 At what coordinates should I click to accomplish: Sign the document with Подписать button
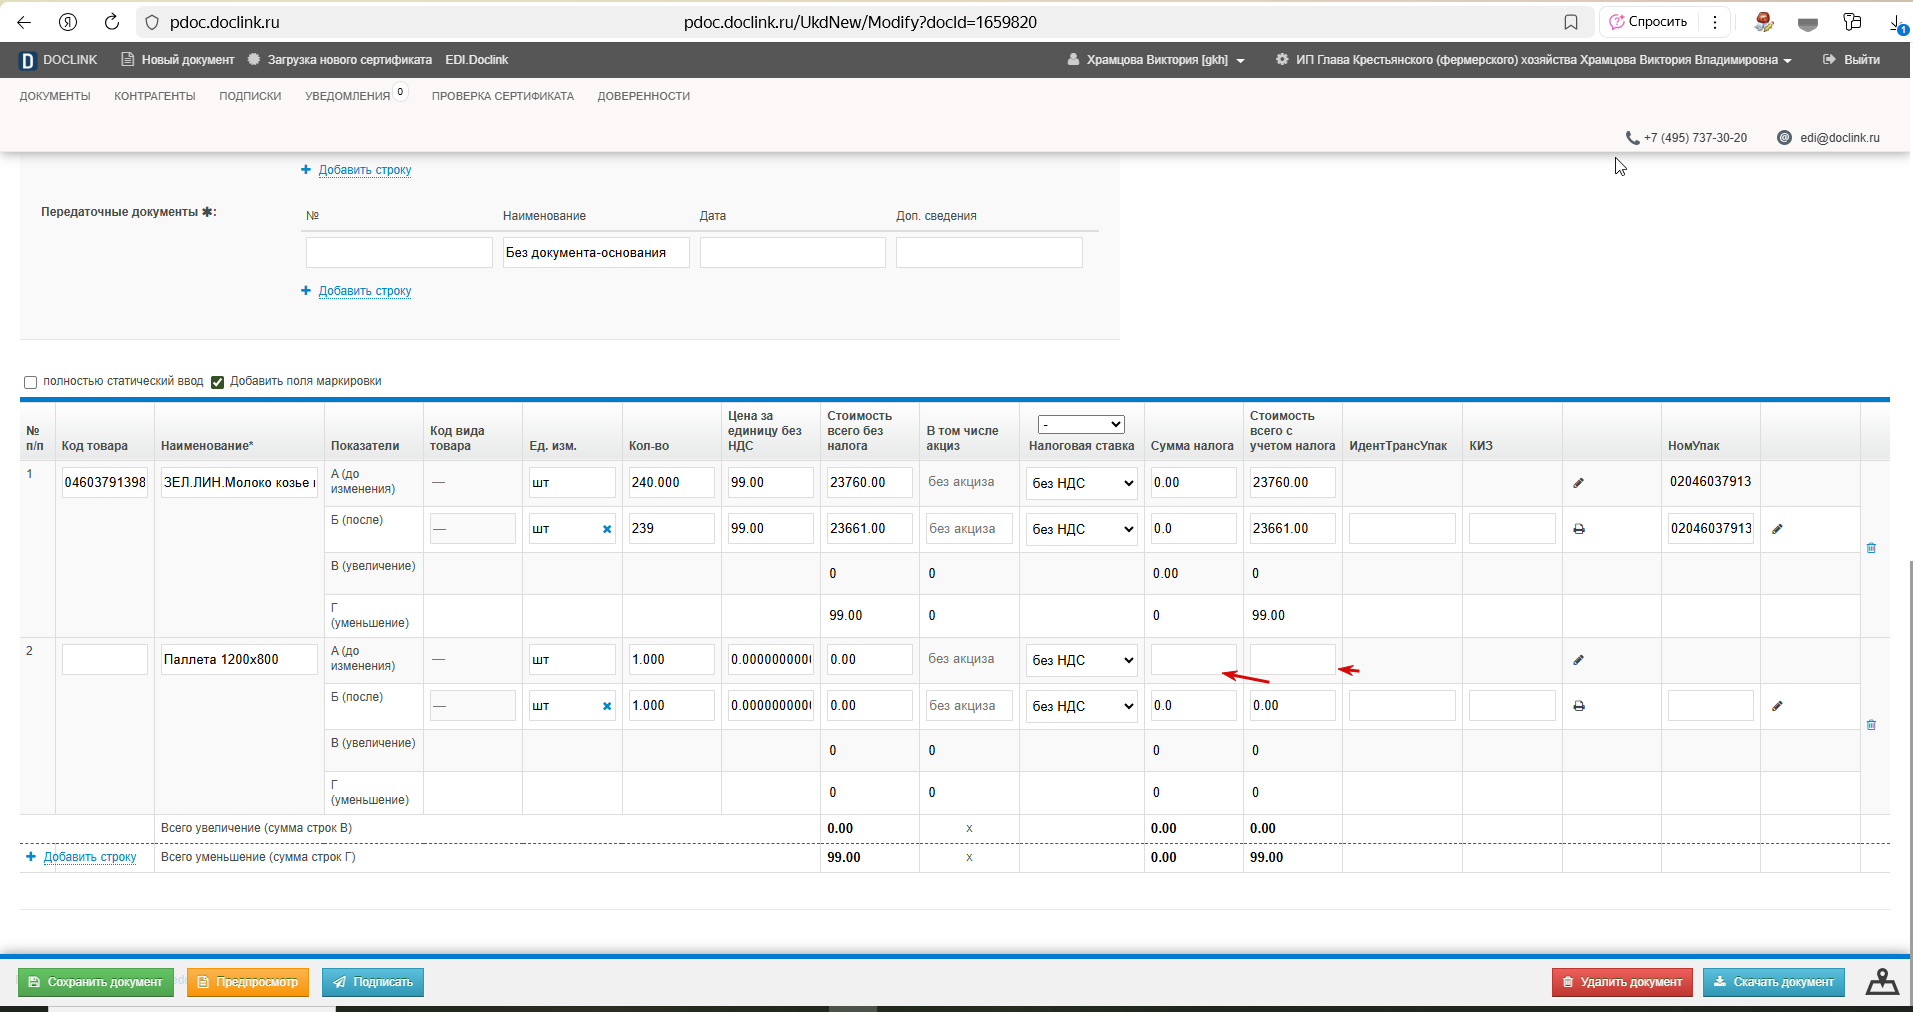coord(373,982)
